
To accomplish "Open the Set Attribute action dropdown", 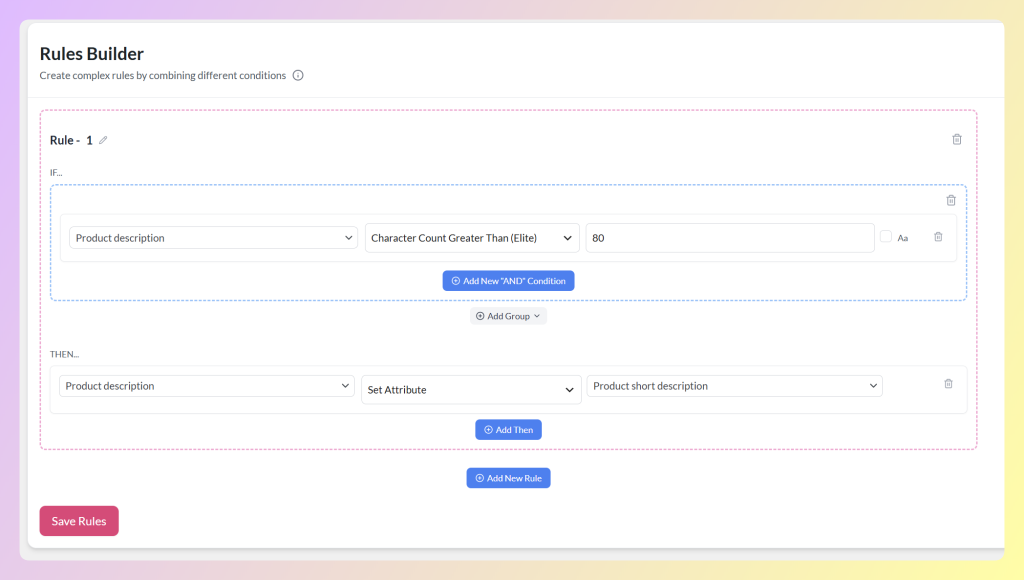I will coord(471,390).
